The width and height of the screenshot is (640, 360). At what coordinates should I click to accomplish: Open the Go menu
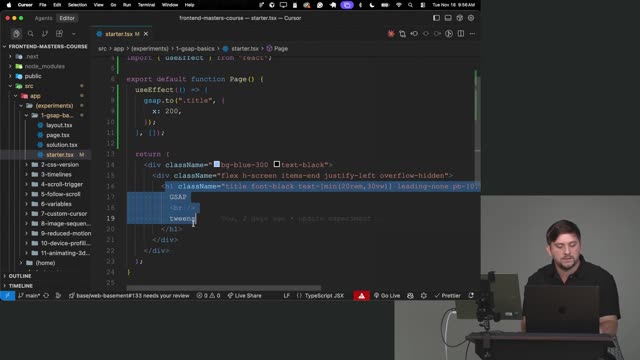point(113,5)
